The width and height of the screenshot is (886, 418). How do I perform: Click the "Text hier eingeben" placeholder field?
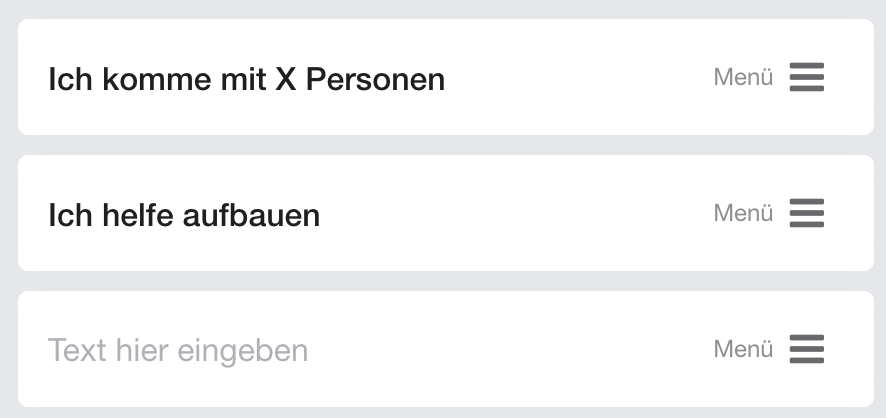178,350
